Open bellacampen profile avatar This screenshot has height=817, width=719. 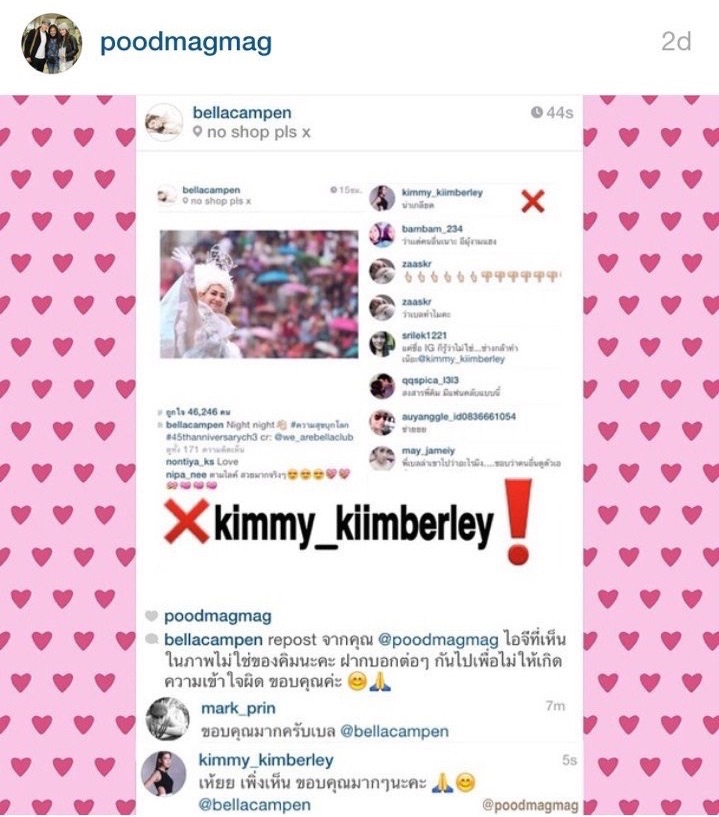click(x=164, y=122)
